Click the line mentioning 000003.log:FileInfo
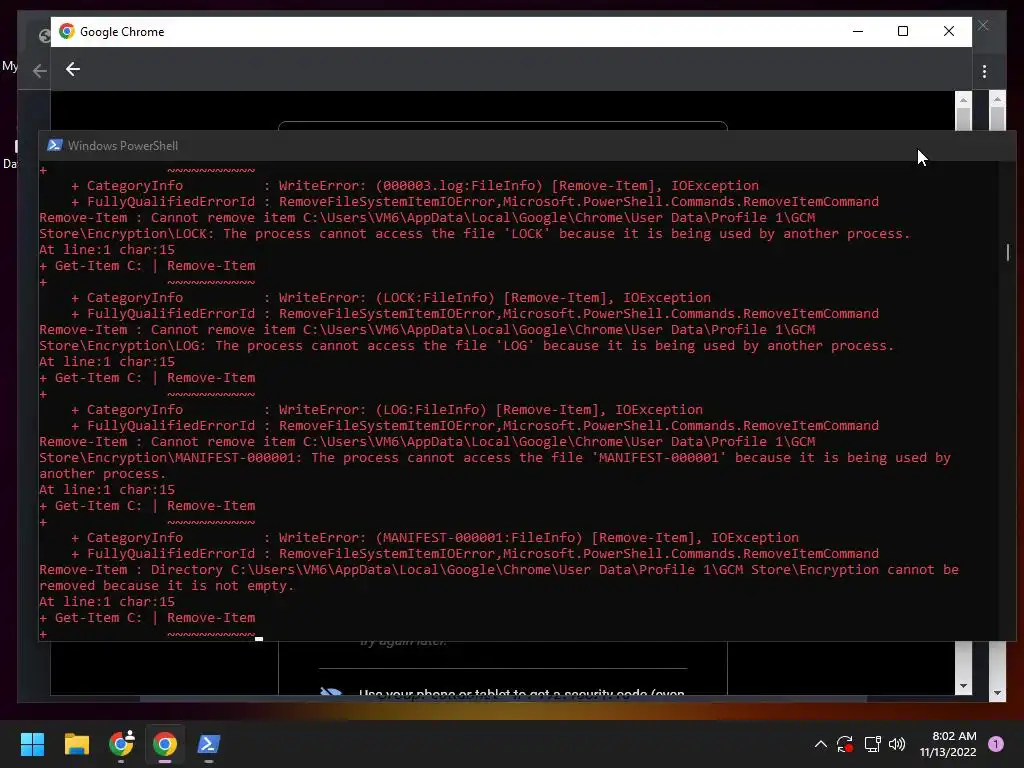The width and height of the screenshot is (1024, 768). point(415,185)
